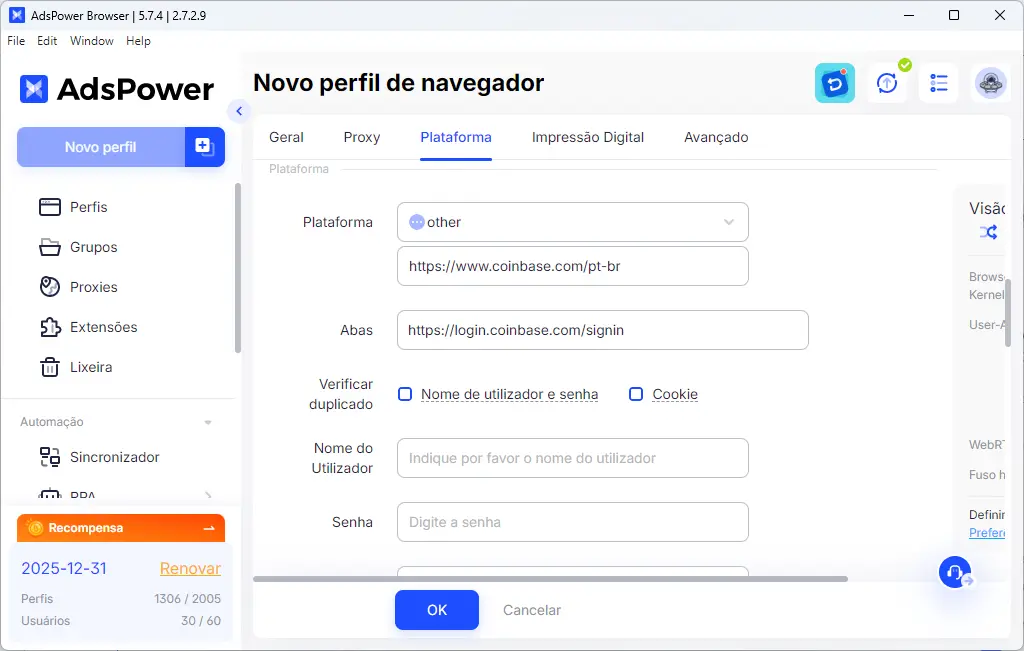Open the Plataforma dropdown showing other
The image size is (1024, 651).
(x=573, y=222)
